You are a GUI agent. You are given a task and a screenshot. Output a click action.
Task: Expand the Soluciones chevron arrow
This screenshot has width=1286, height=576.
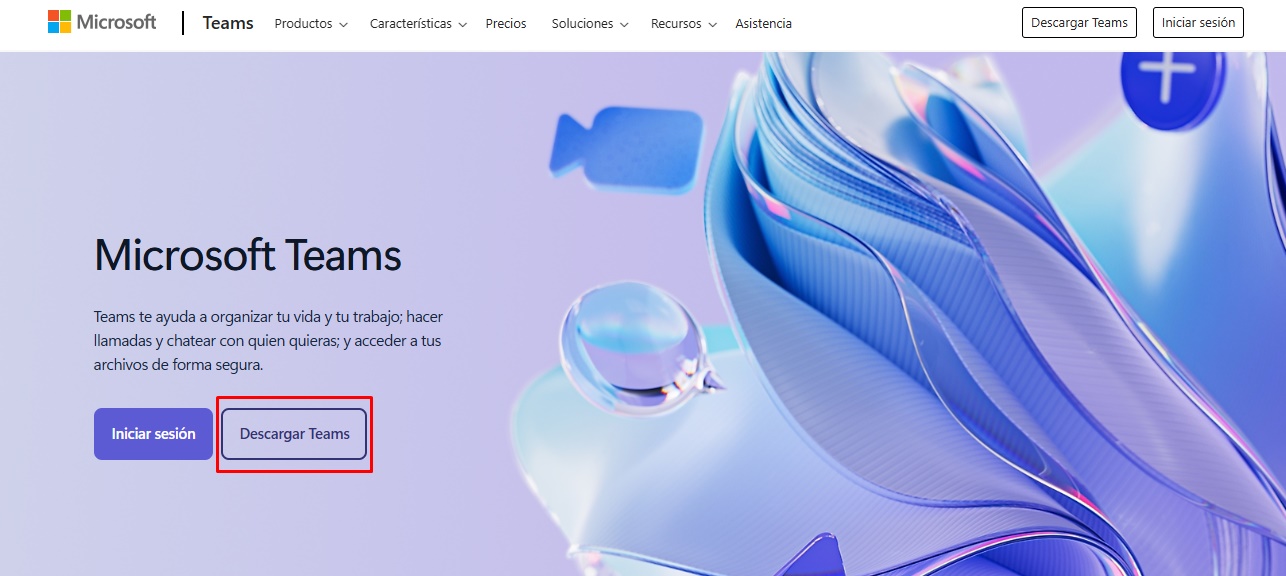pos(624,24)
